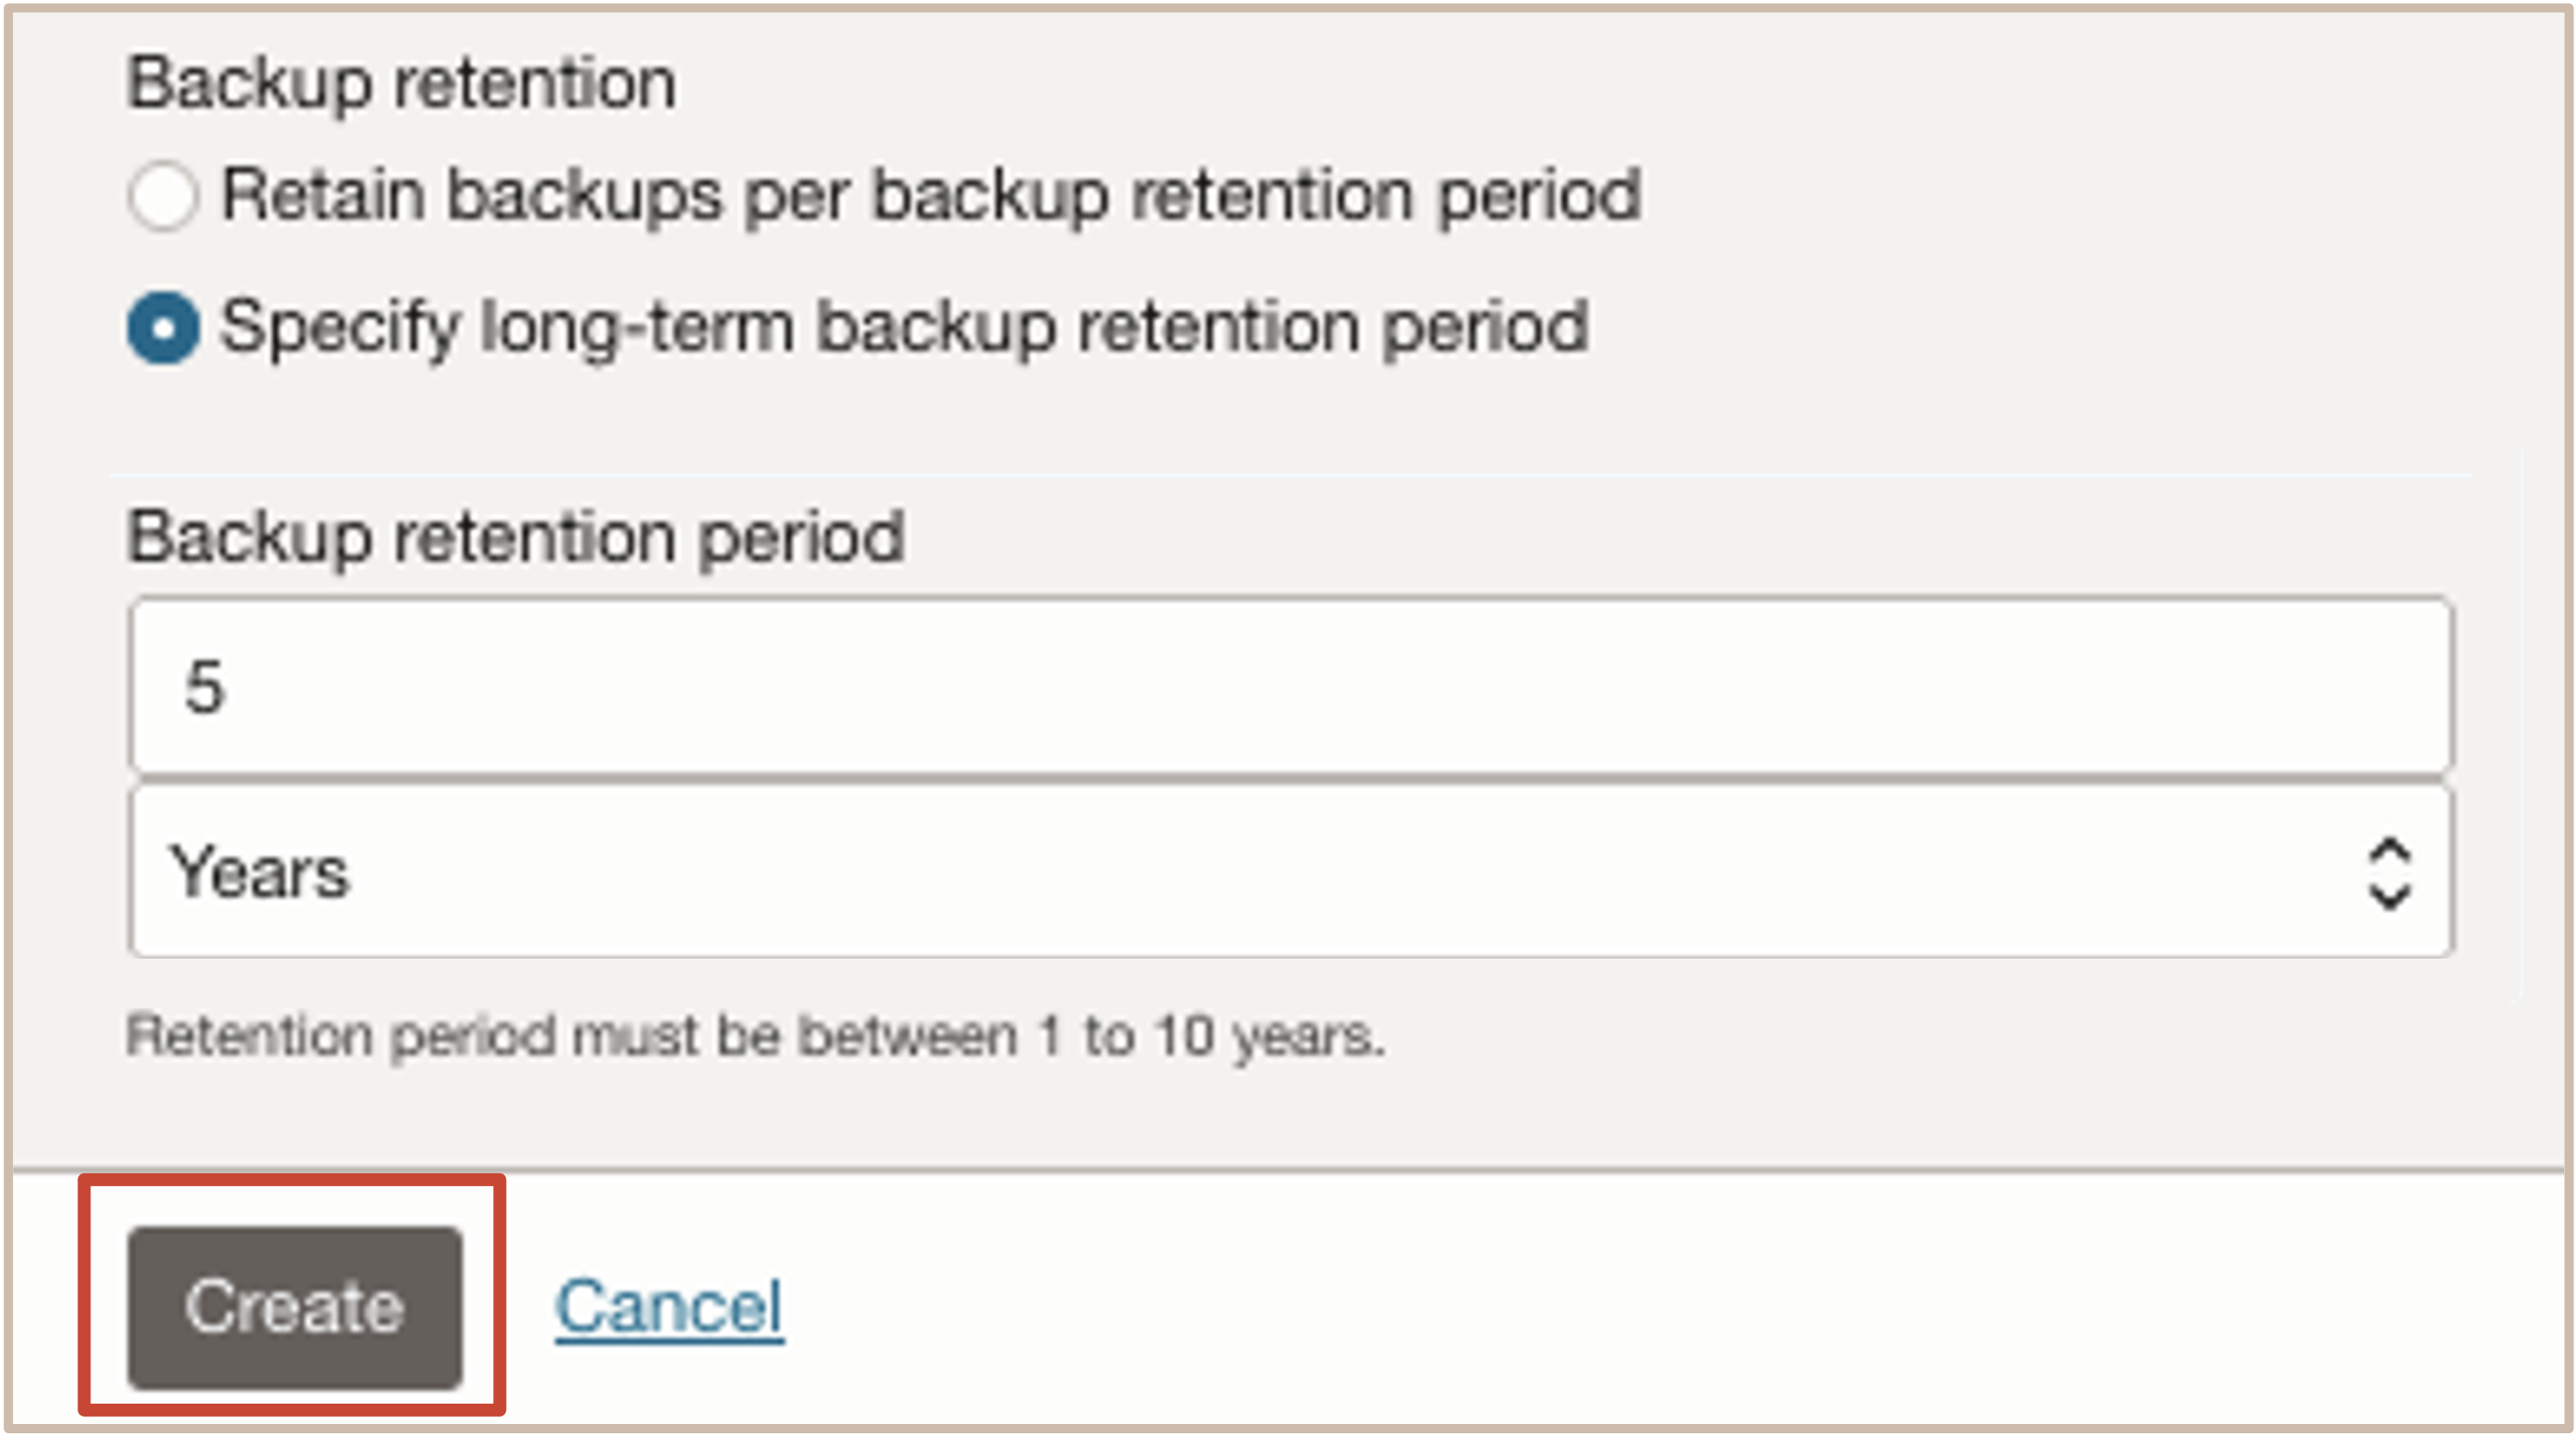2576x1436 pixels.
Task: Click the 'Specify long-term backup retention period' label text
Action: click(x=904, y=328)
